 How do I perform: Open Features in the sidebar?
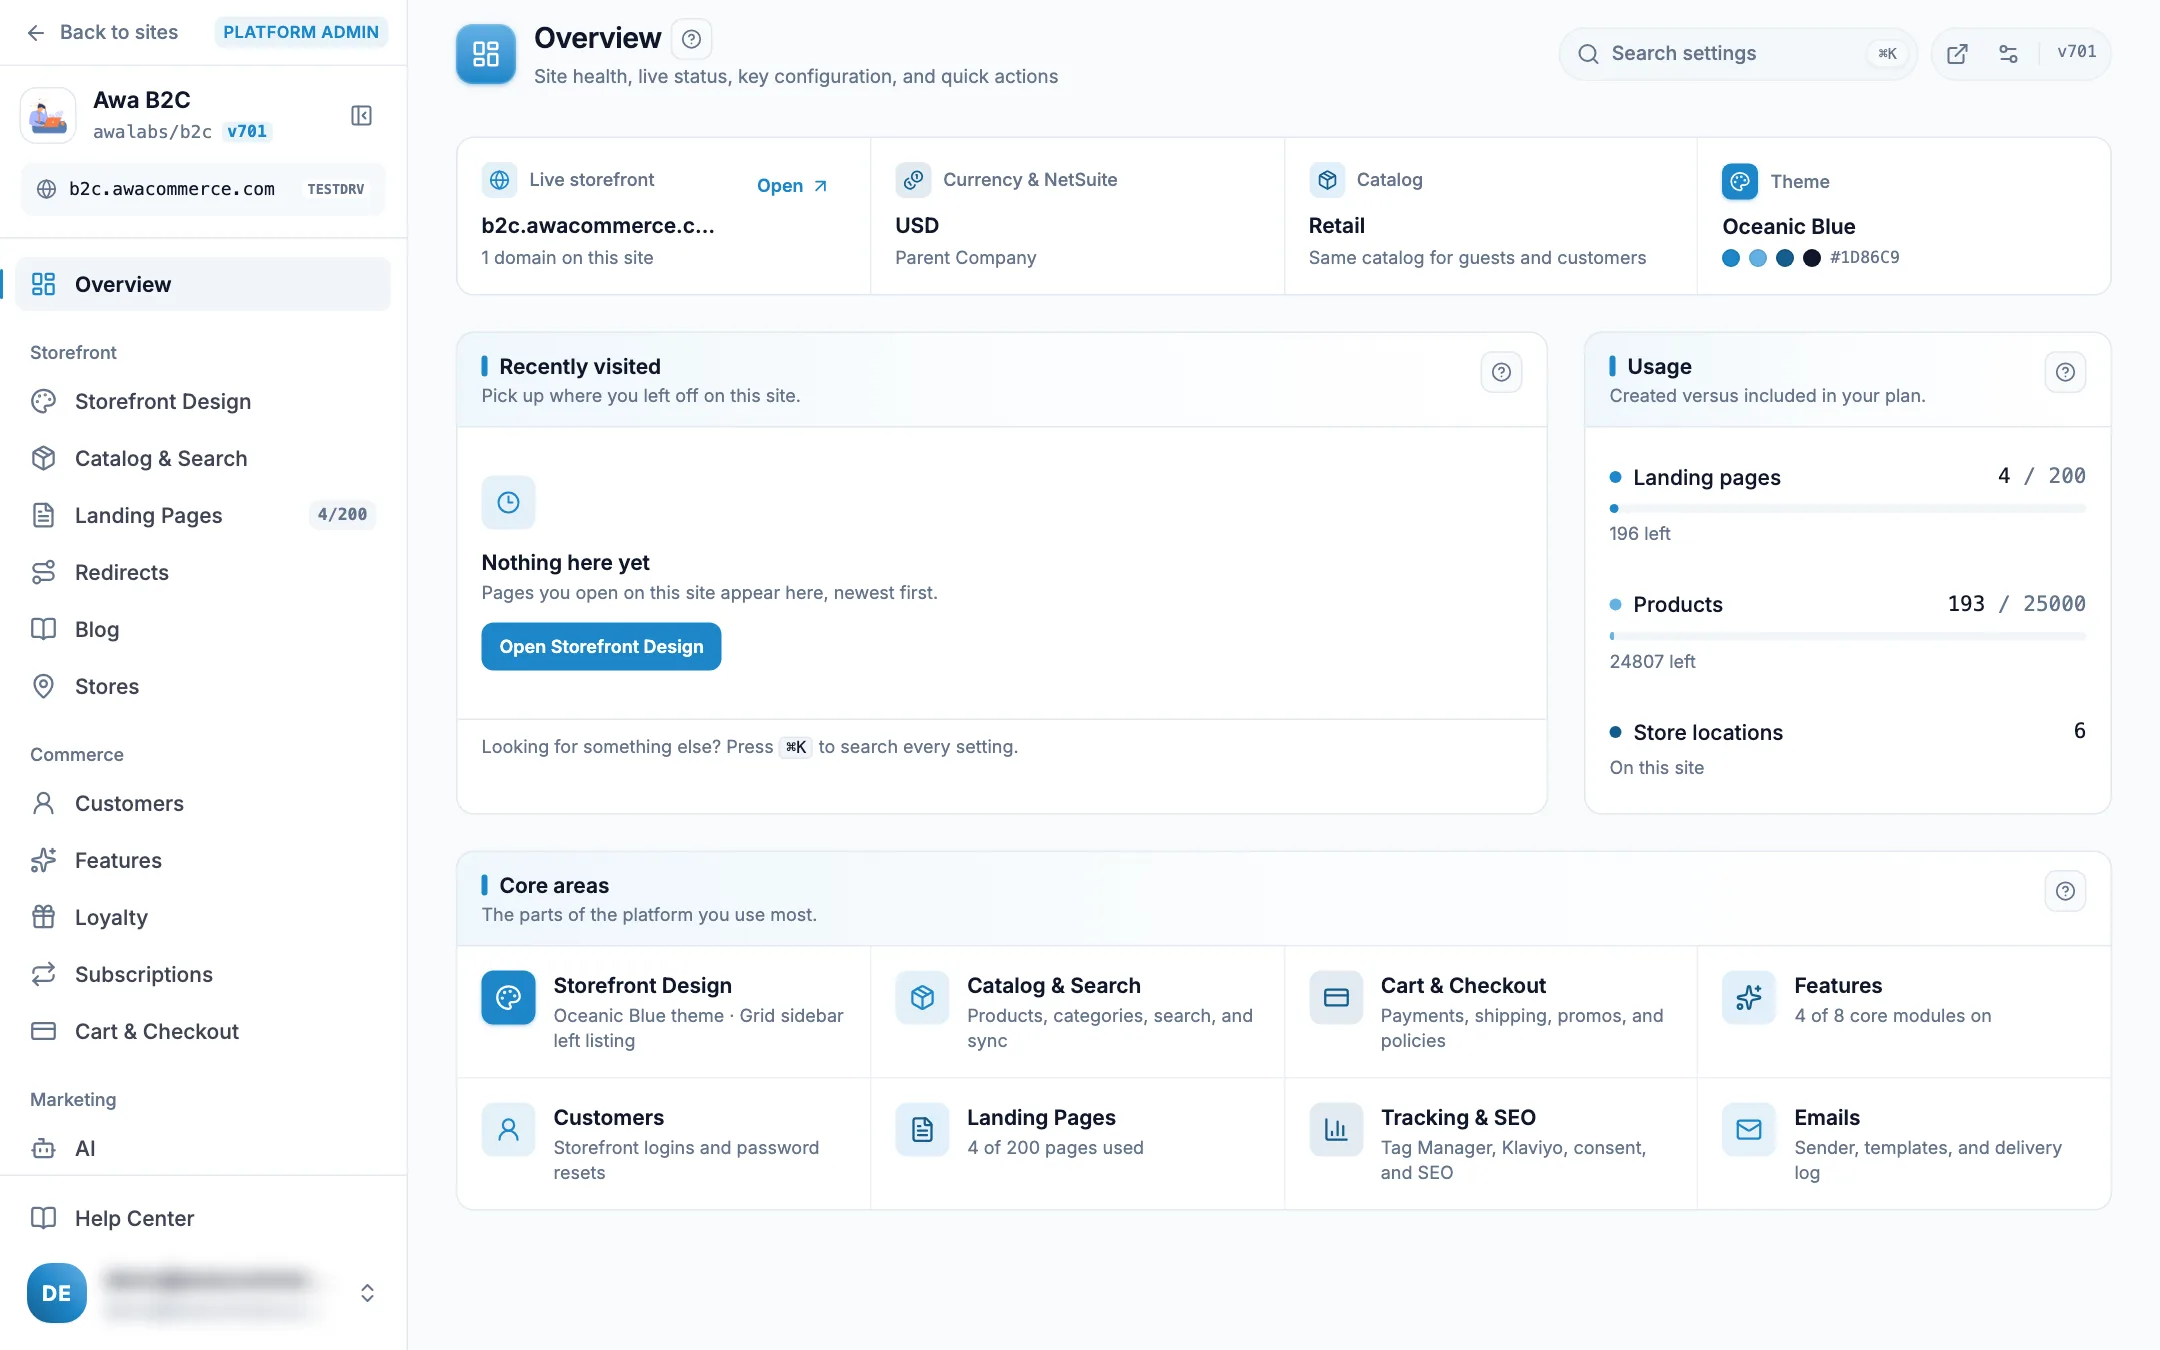(x=203, y=860)
